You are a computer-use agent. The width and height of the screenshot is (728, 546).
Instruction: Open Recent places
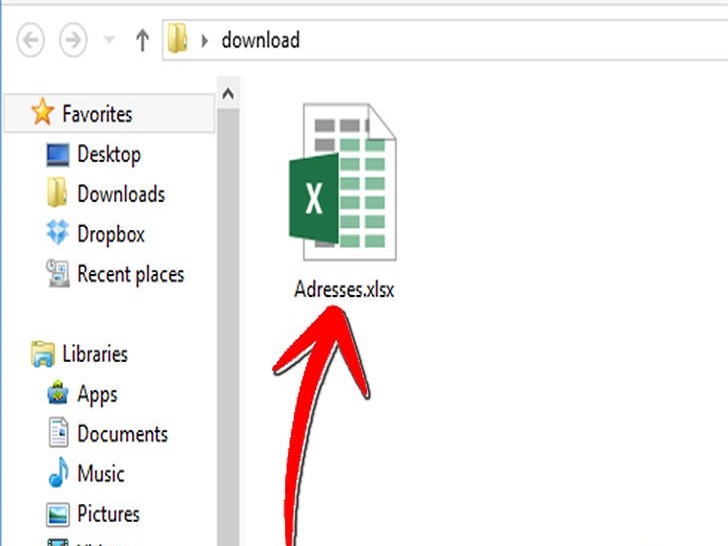pyautogui.click(x=131, y=274)
